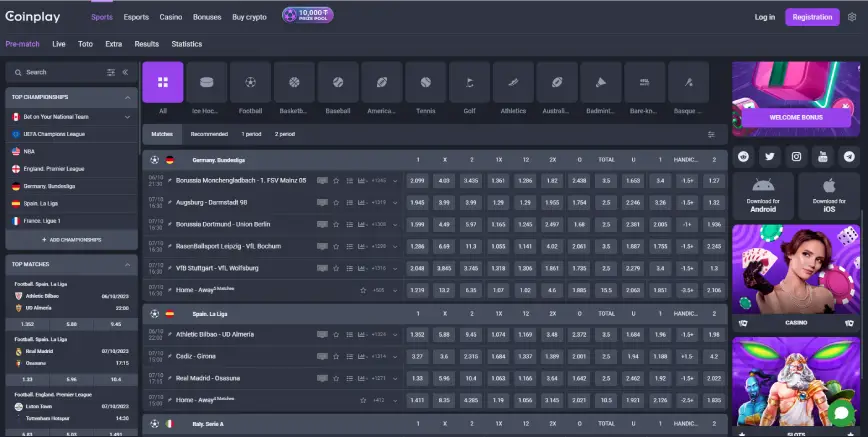The image size is (868, 437).
Task: Select the Baseball sport icon
Action: tap(338, 83)
